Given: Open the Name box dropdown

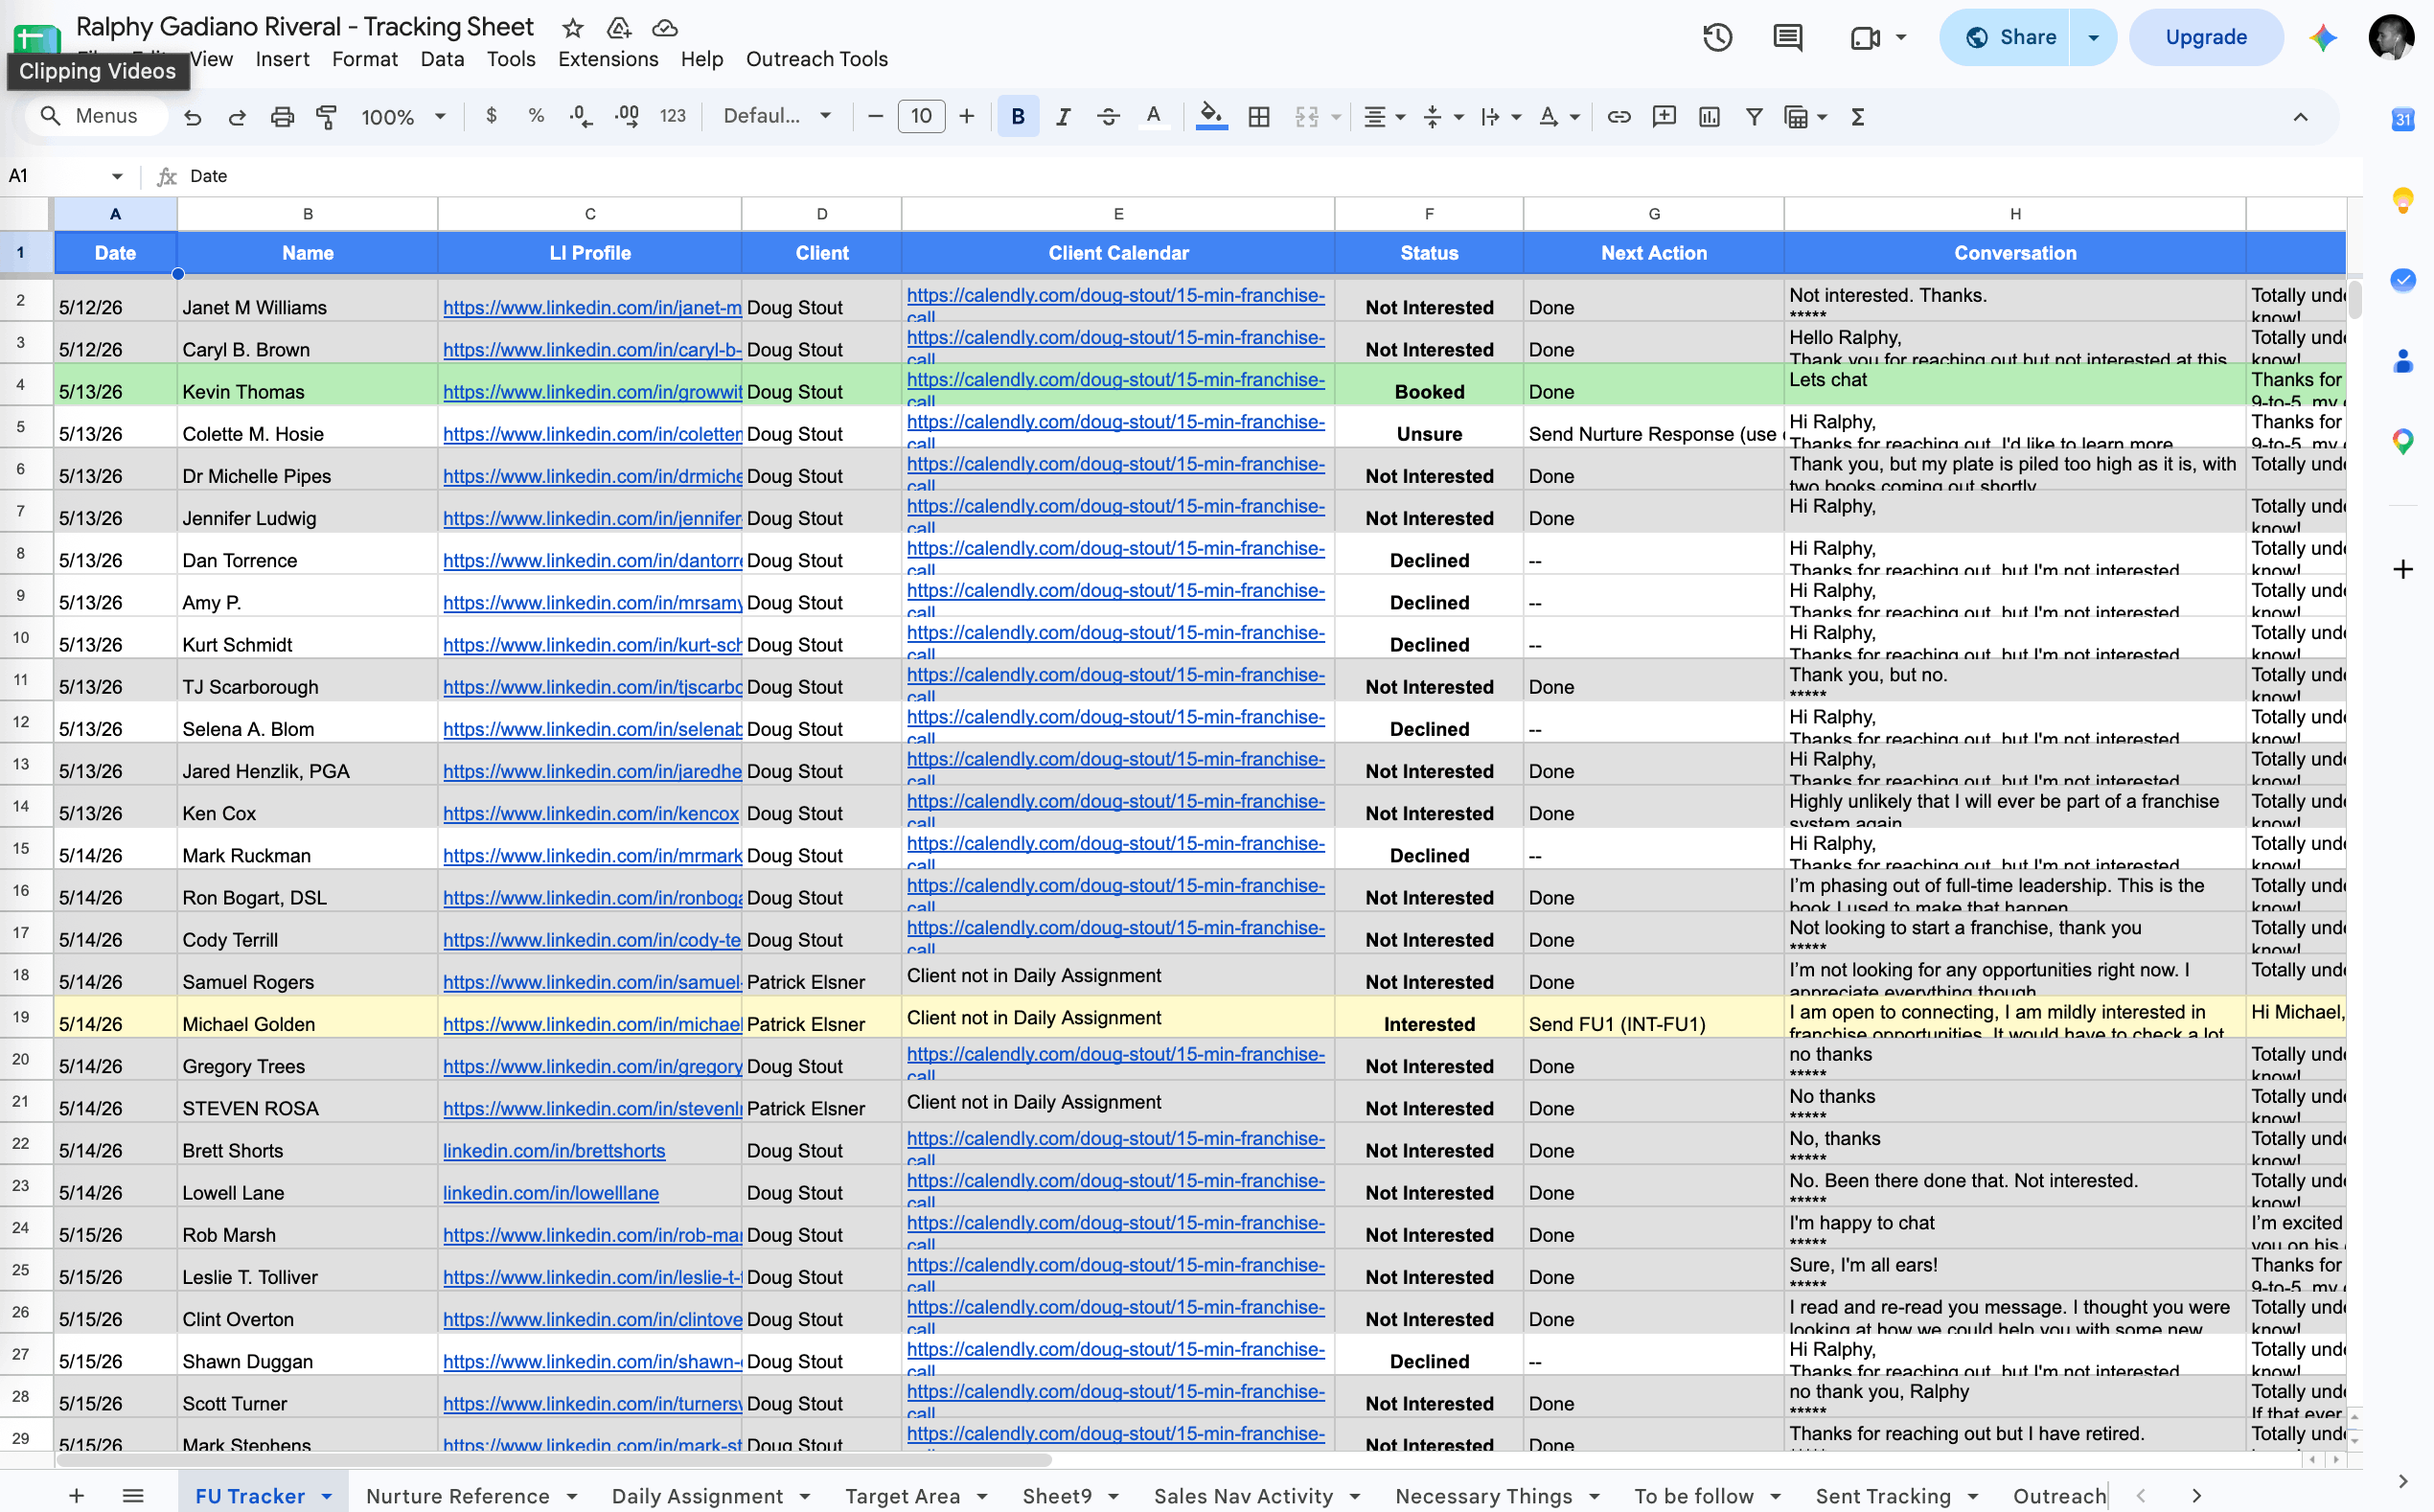Looking at the screenshot, I should point(117,176).
